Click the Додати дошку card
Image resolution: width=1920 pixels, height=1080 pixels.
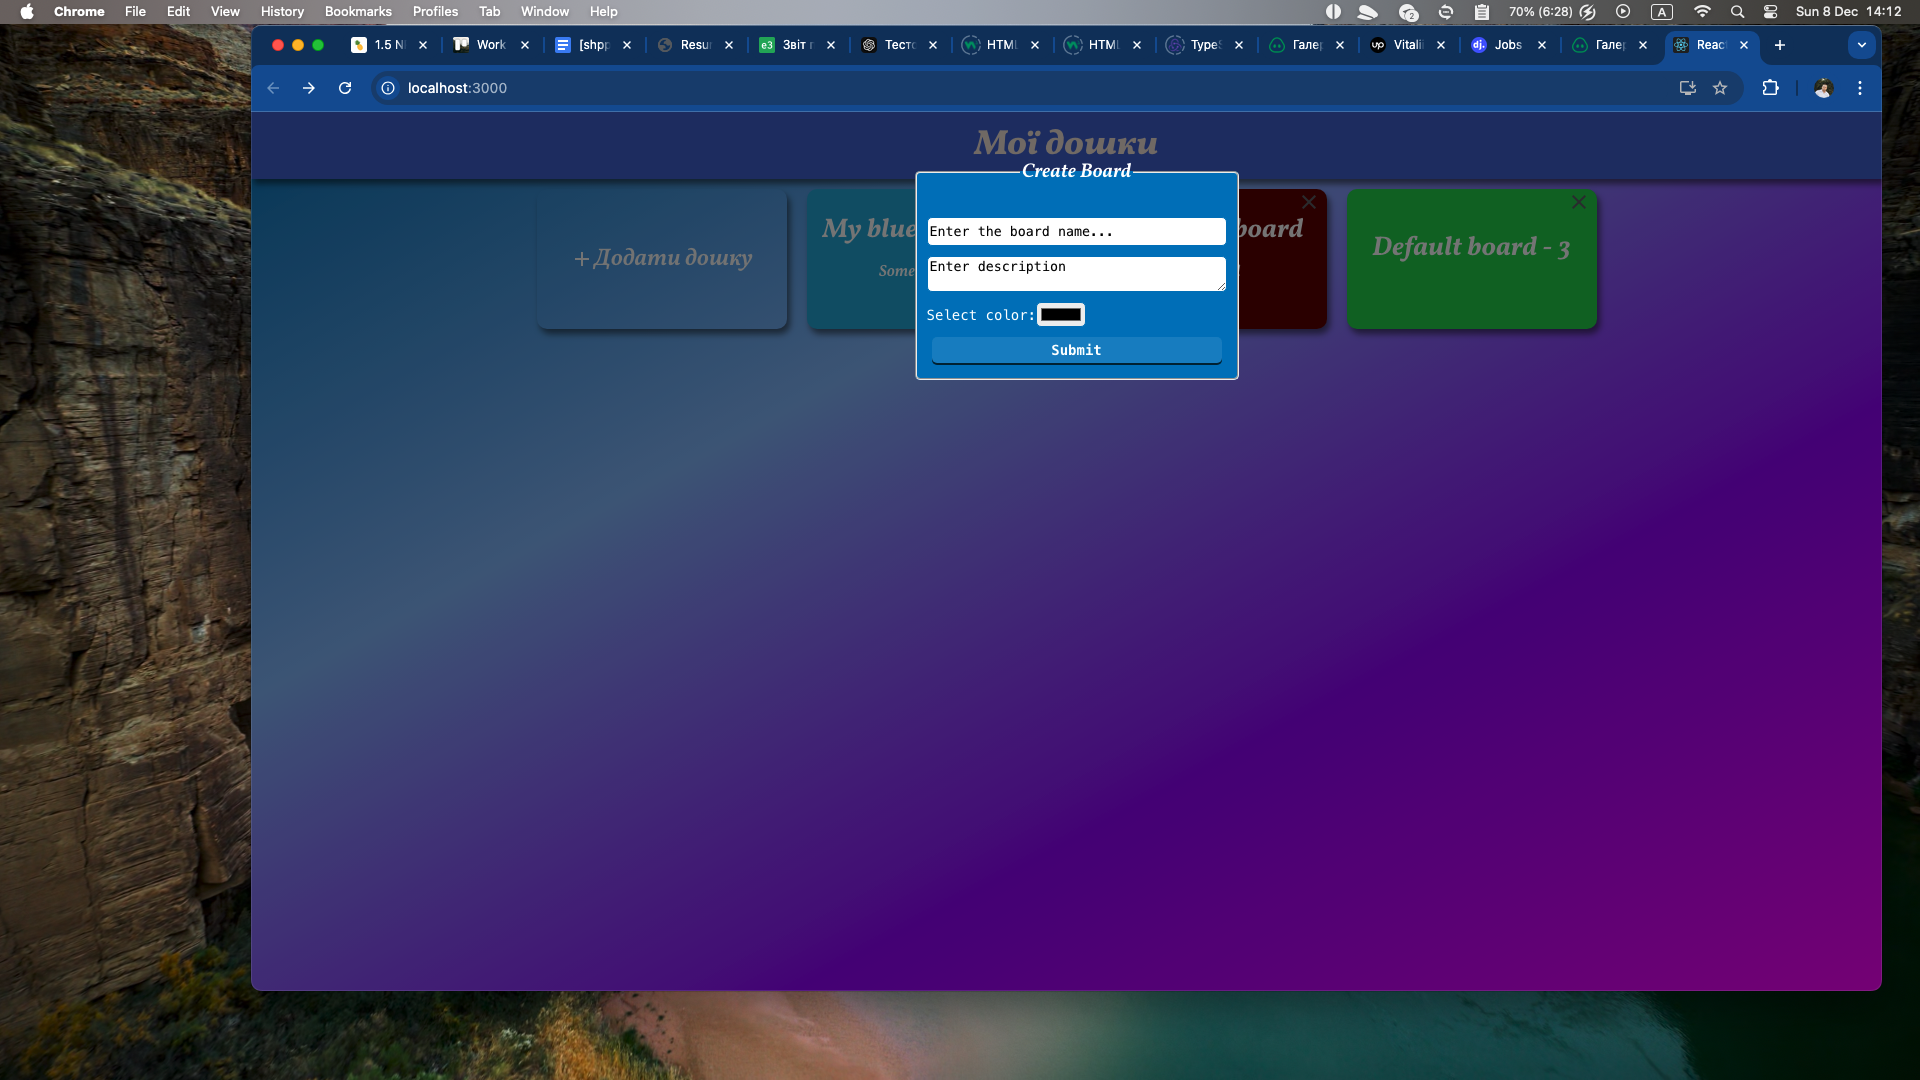[x=662, y=259]
